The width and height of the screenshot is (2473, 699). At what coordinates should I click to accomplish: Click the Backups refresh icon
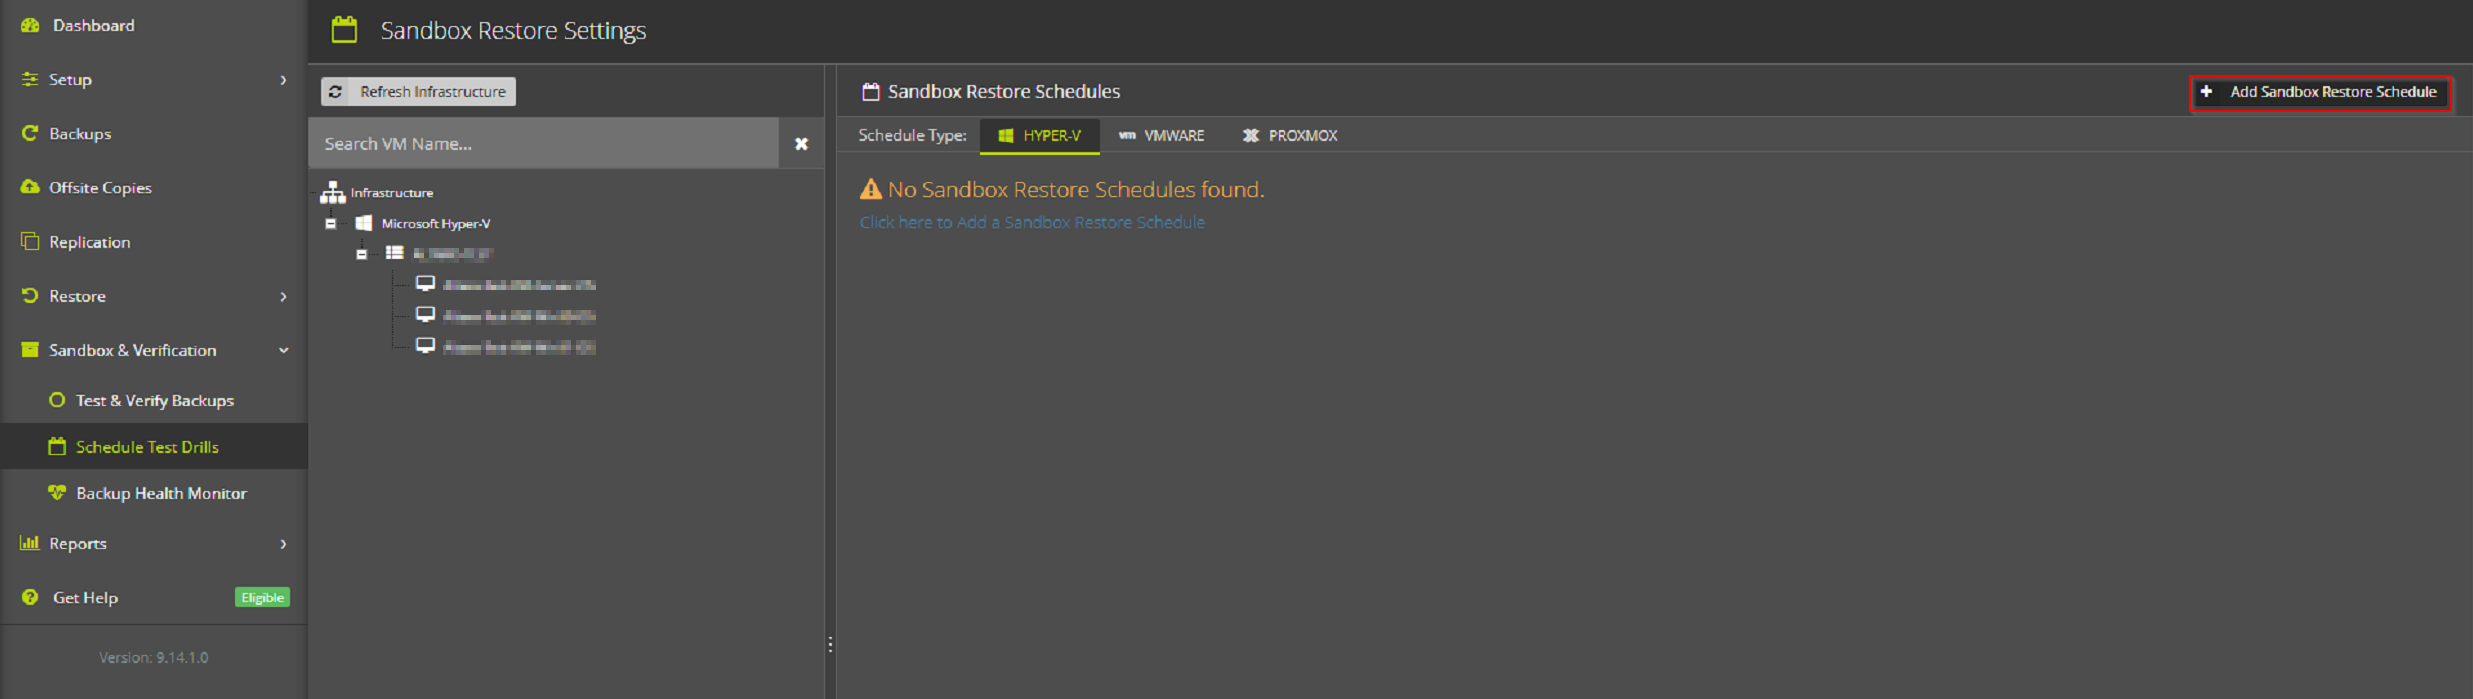(30, 133)
